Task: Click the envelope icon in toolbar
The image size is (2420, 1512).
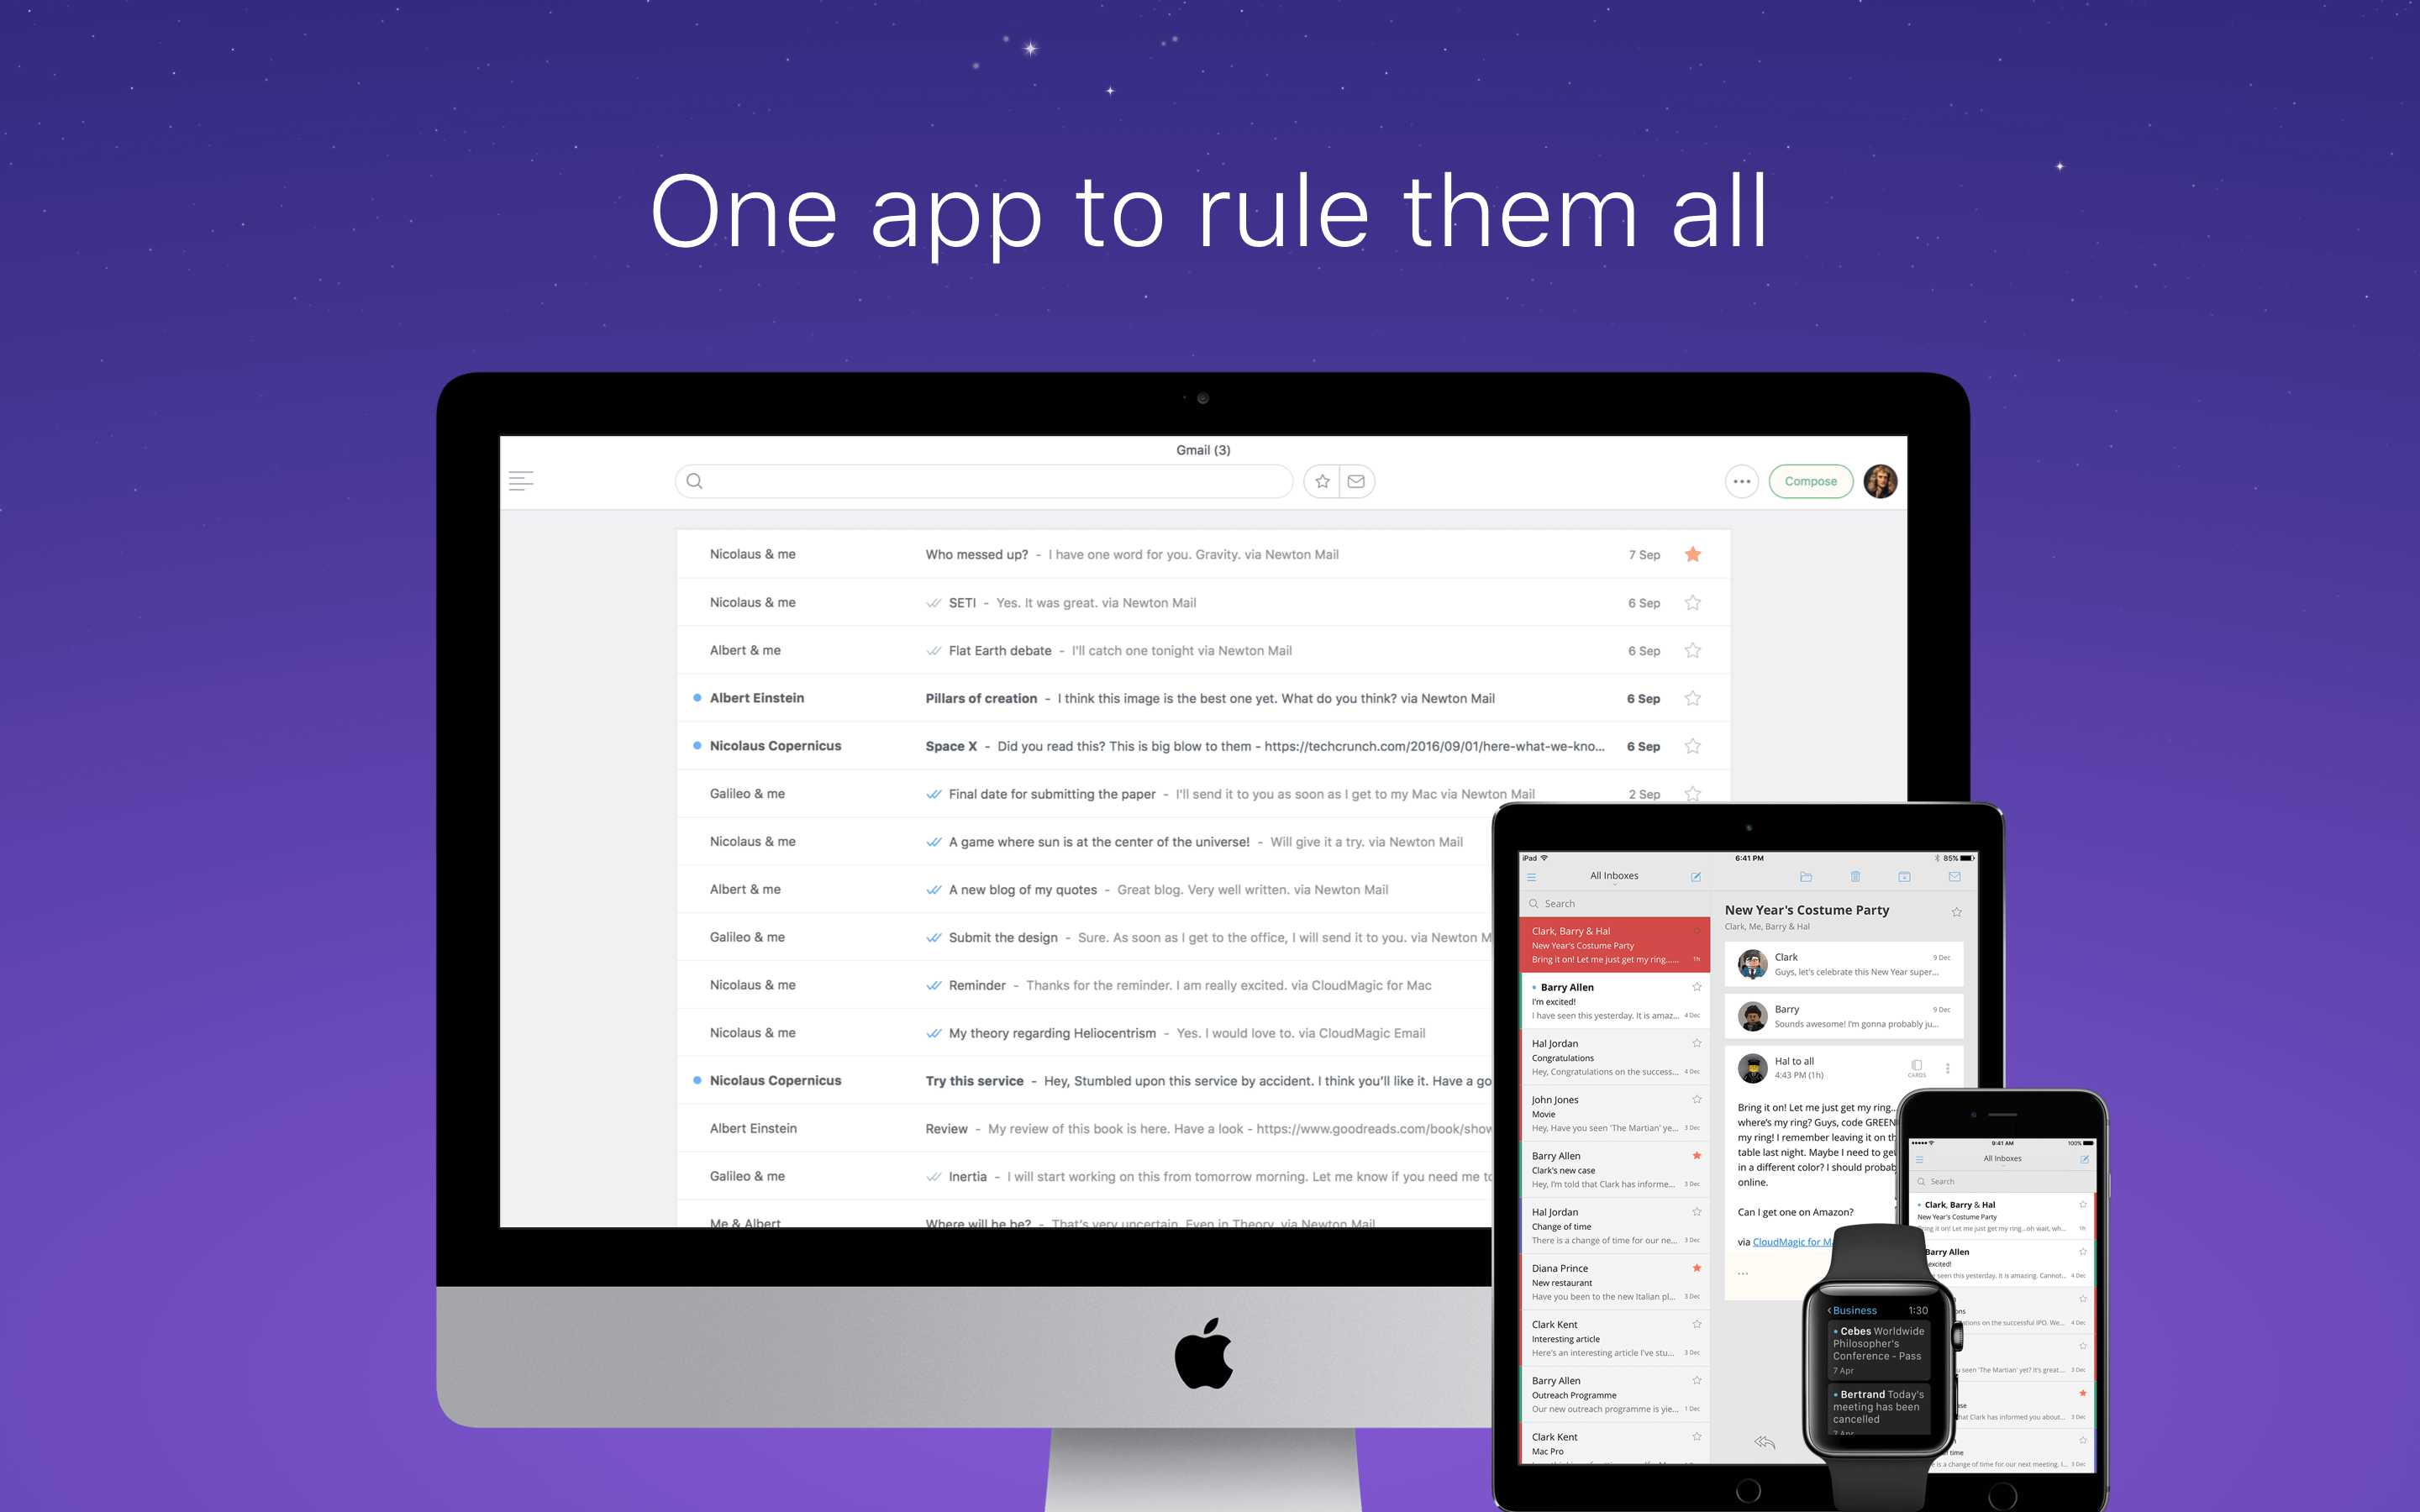Action: click(1357, 480)
